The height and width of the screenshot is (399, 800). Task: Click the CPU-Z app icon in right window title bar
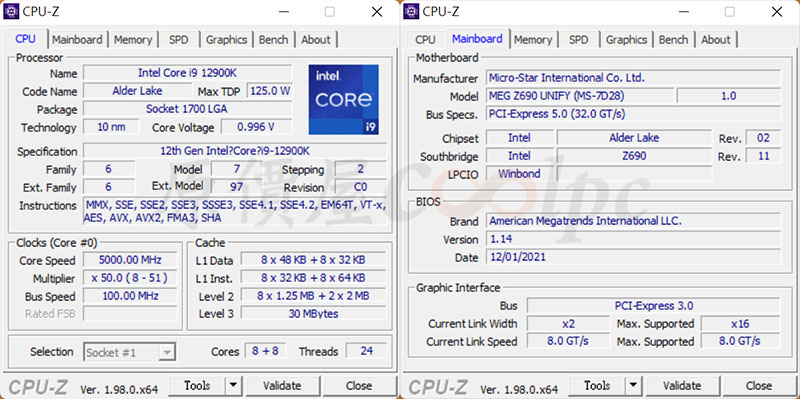411,11
